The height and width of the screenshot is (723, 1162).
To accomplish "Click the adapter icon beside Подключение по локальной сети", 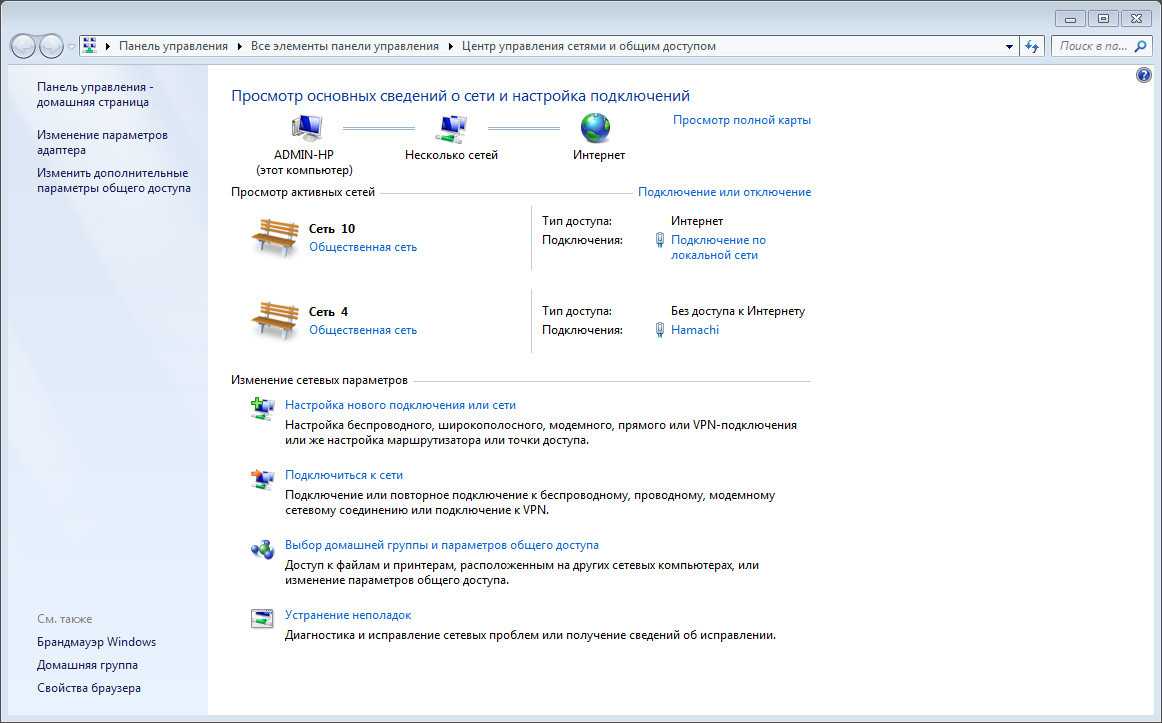I will pos(660,240).
